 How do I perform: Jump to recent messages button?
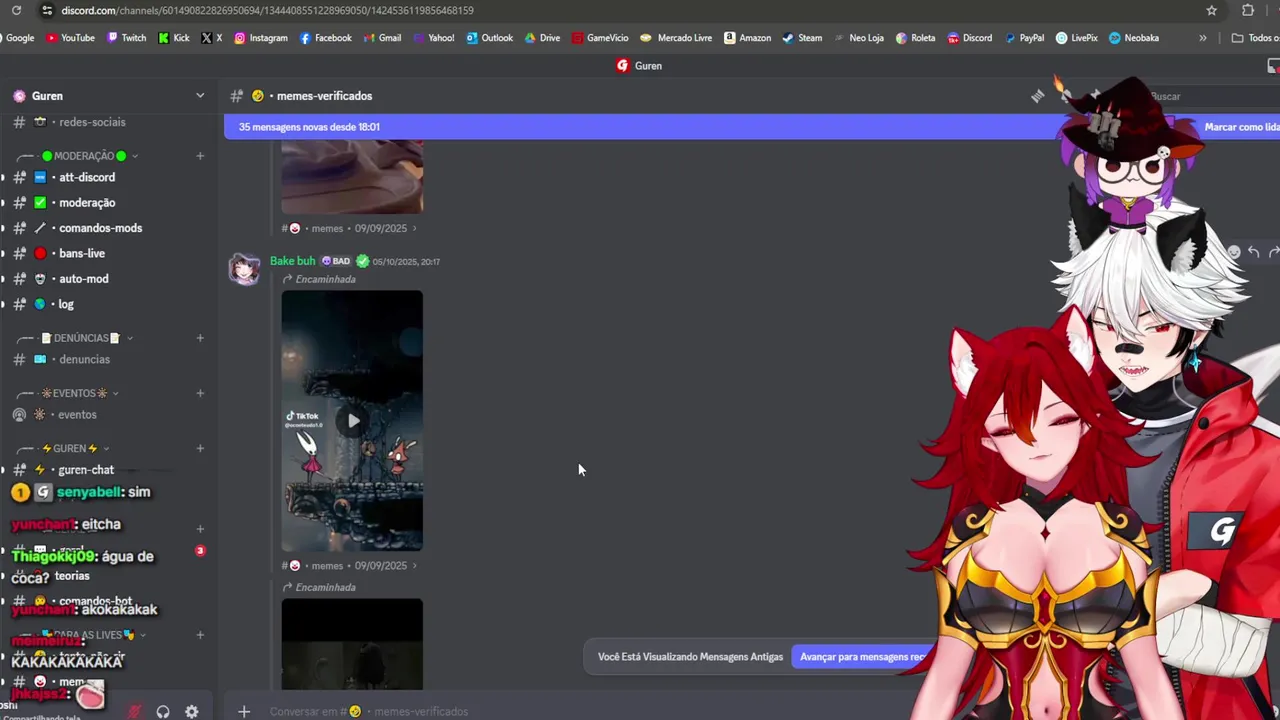point(864,657)
